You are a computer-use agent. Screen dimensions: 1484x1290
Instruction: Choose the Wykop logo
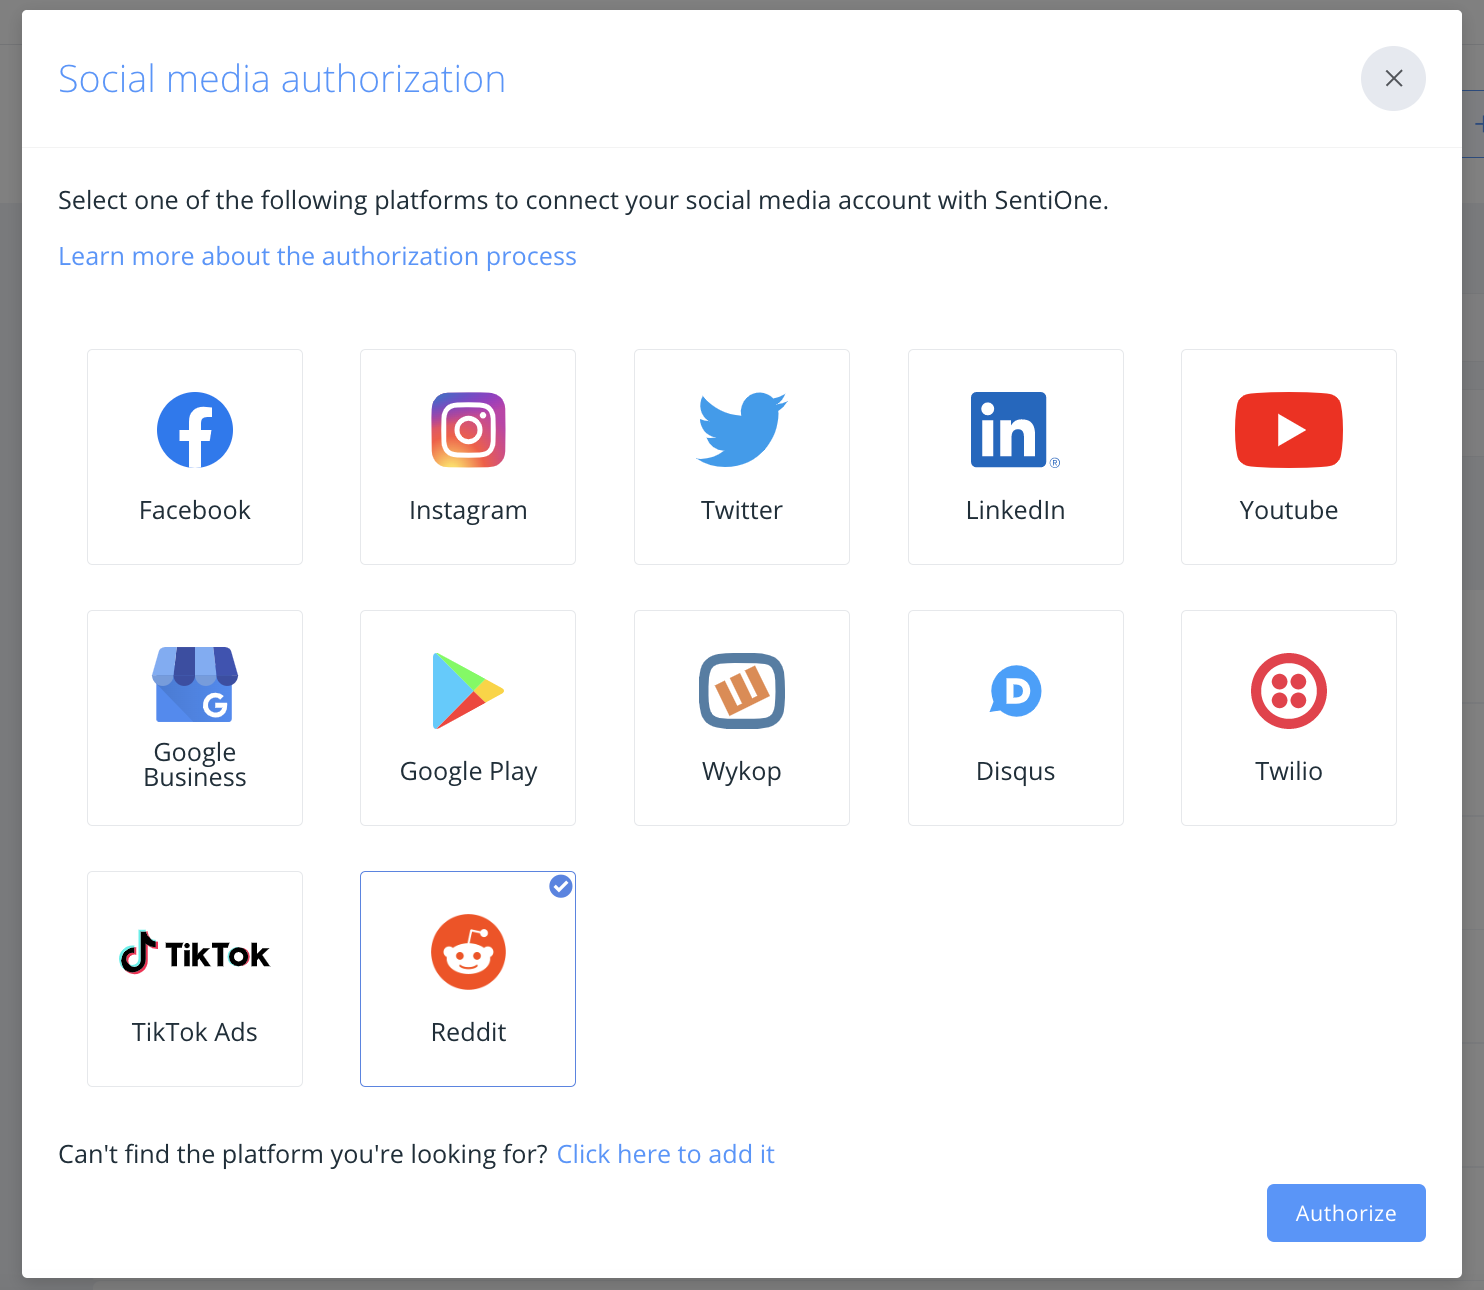pos(742,691)
